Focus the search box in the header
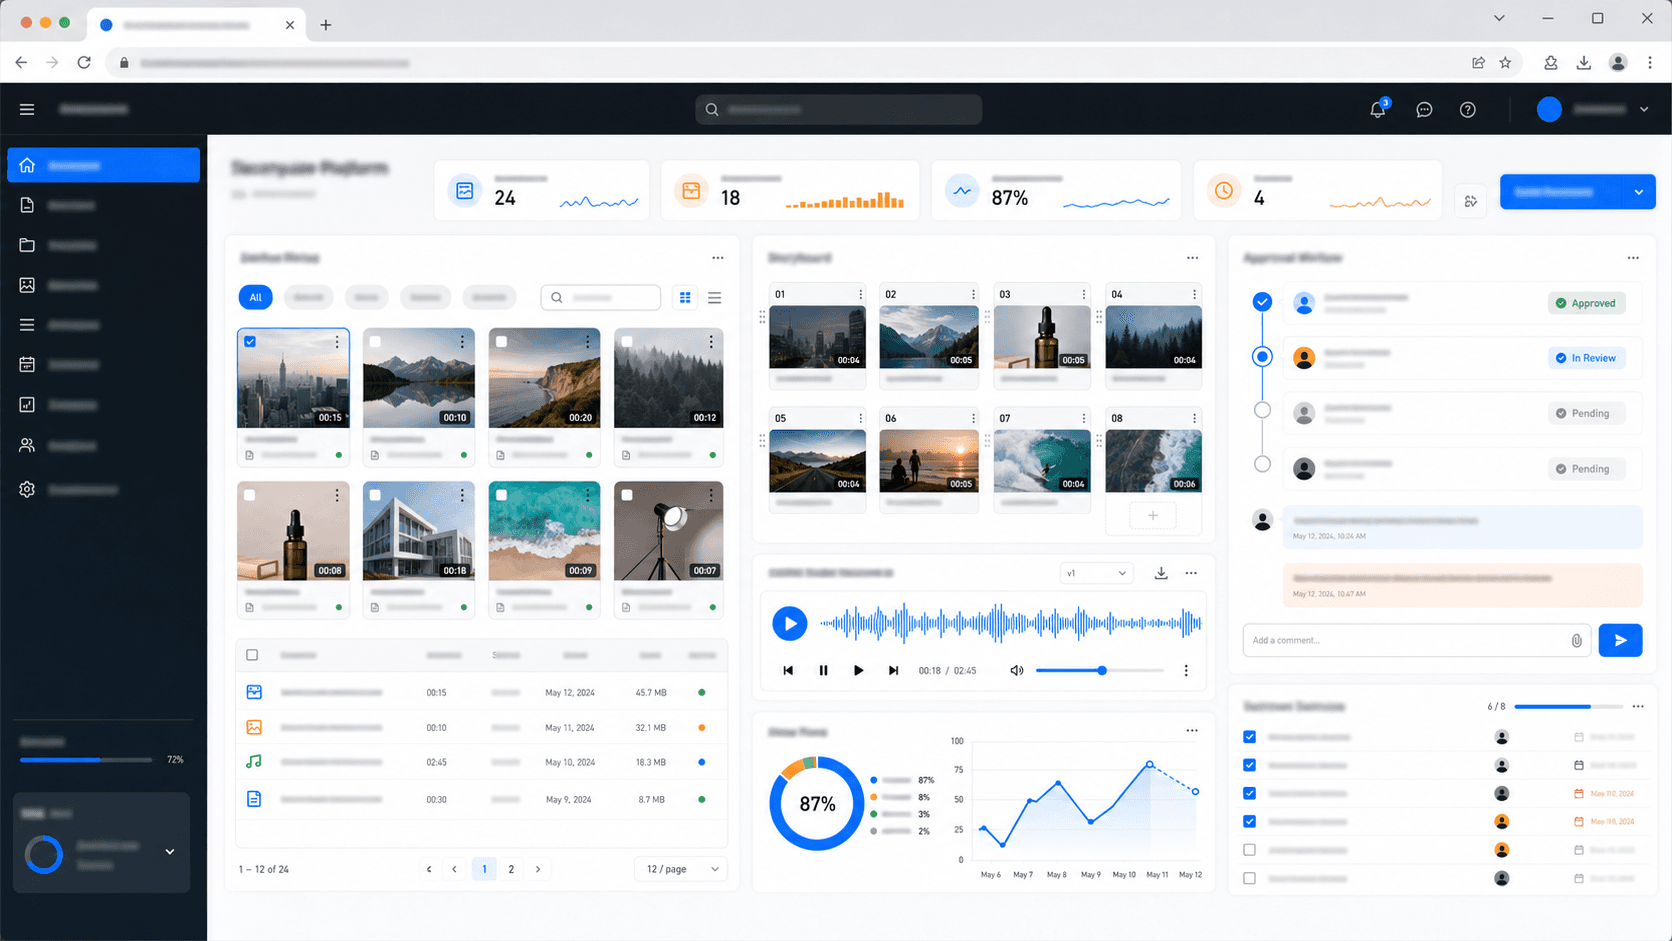This screenshot has height=941, width=1672. 838,109
